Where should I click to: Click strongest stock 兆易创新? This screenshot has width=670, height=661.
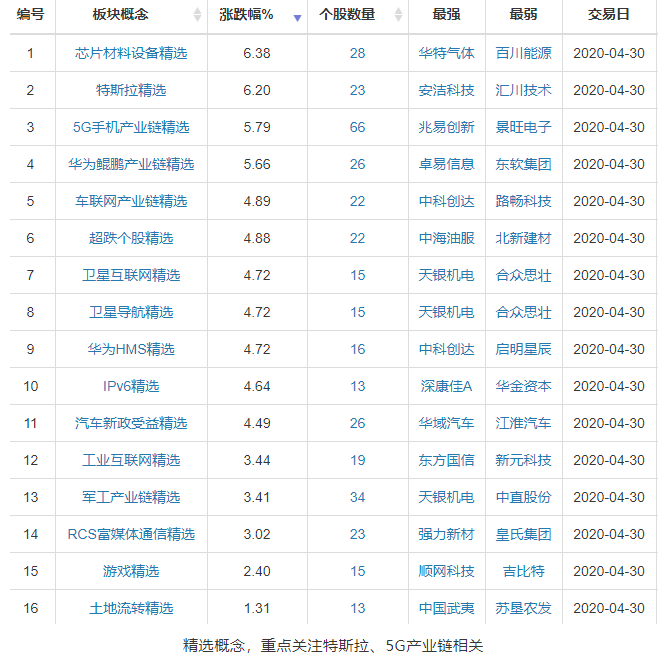point(447,127)
